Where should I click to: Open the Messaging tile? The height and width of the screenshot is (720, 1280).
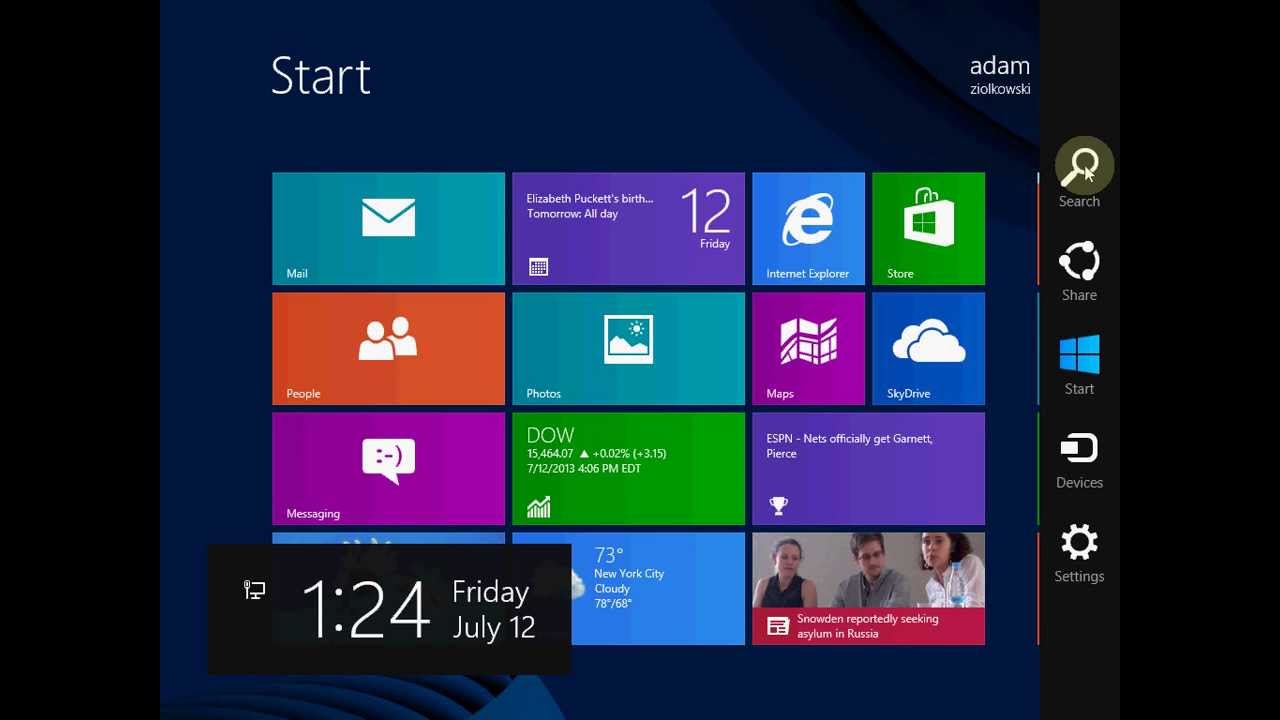tap(388, 469)
